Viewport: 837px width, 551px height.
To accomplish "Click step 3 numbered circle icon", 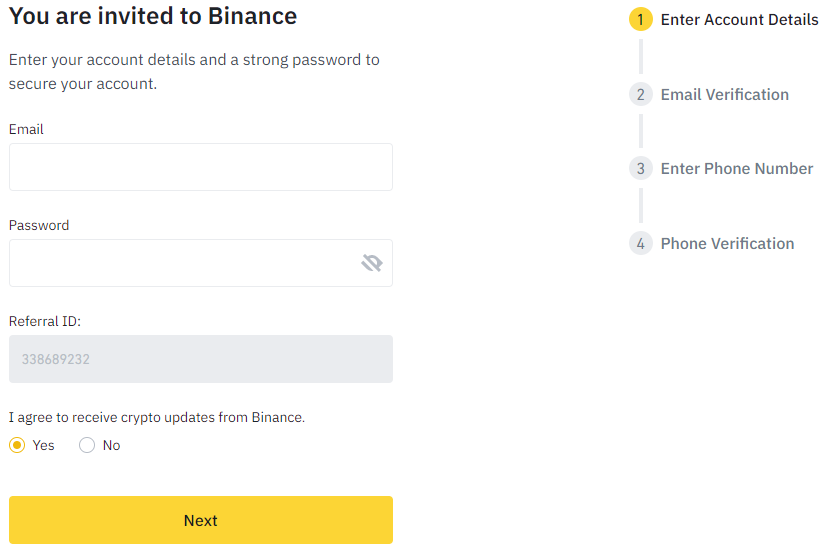I will point(640,169).
